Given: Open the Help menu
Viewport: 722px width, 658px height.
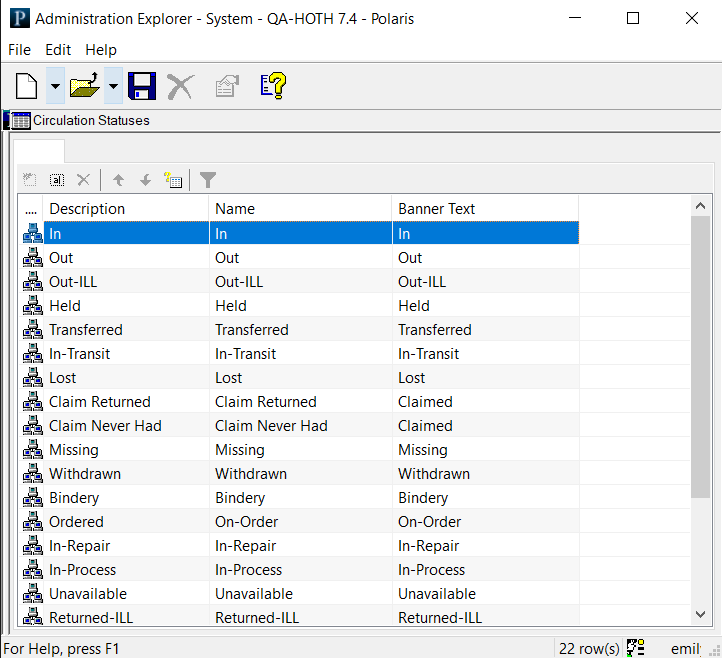Looking at the screenshot, I should tap(101, 50).
